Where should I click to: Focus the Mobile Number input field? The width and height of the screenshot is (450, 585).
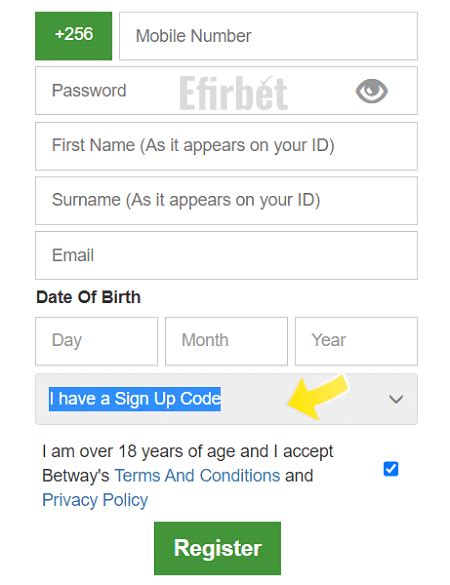pos(268,36)
